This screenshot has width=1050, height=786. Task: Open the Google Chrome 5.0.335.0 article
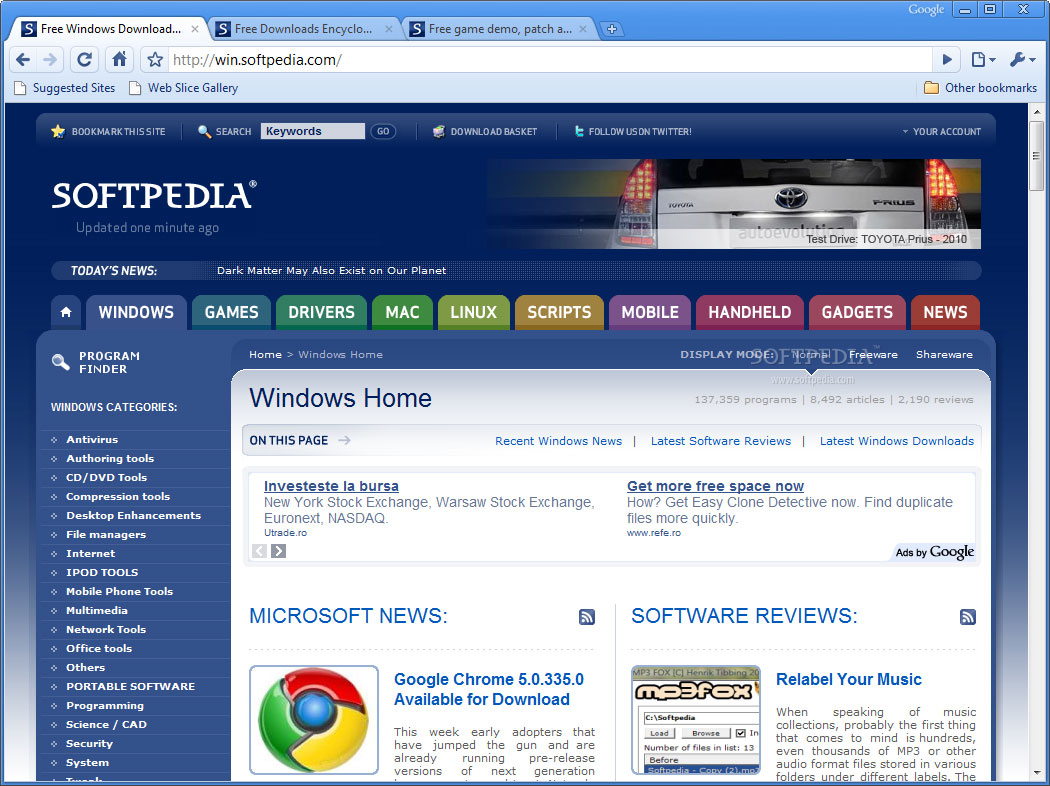(x=489, y=689)
